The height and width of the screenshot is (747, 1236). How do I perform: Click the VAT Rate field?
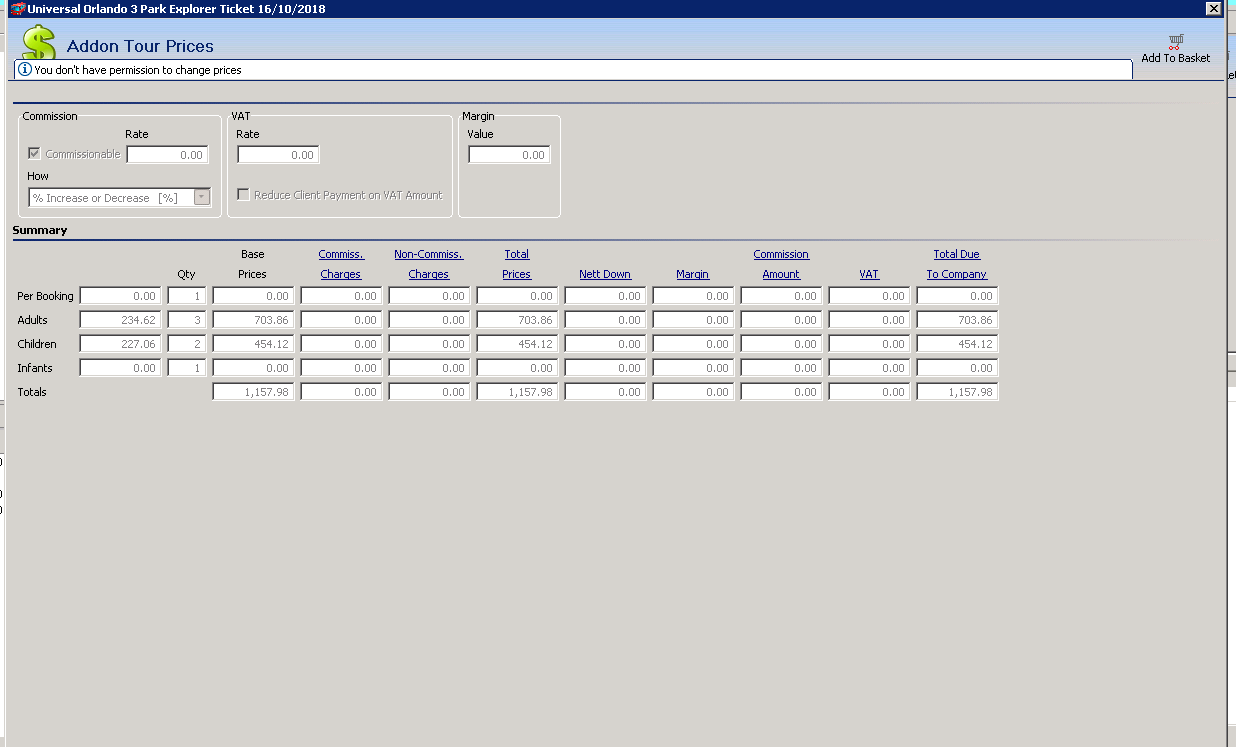[278, 155]
